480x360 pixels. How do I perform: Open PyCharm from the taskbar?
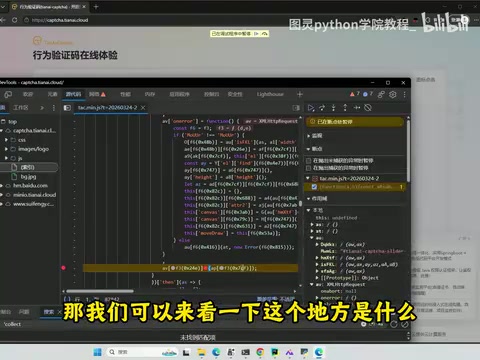[275, 352]
